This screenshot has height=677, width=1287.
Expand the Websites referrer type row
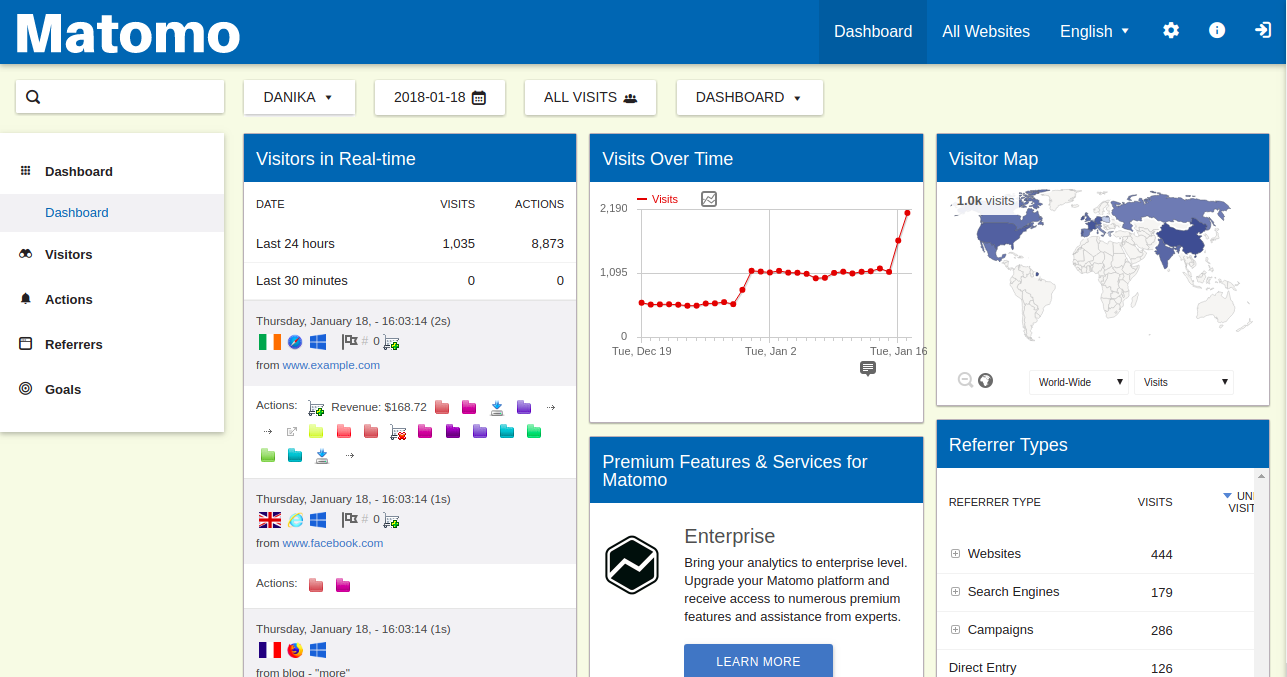click(x=955, y=553)
